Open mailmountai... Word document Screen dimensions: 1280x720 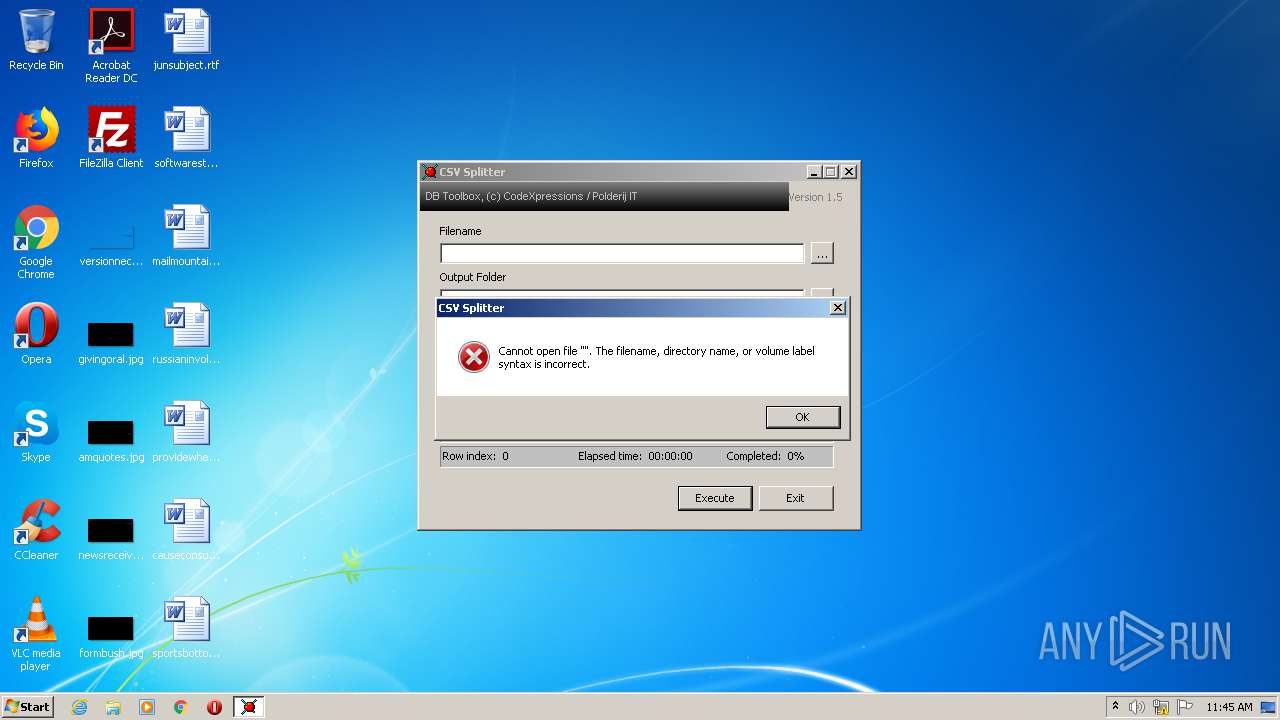pos(186,236)
